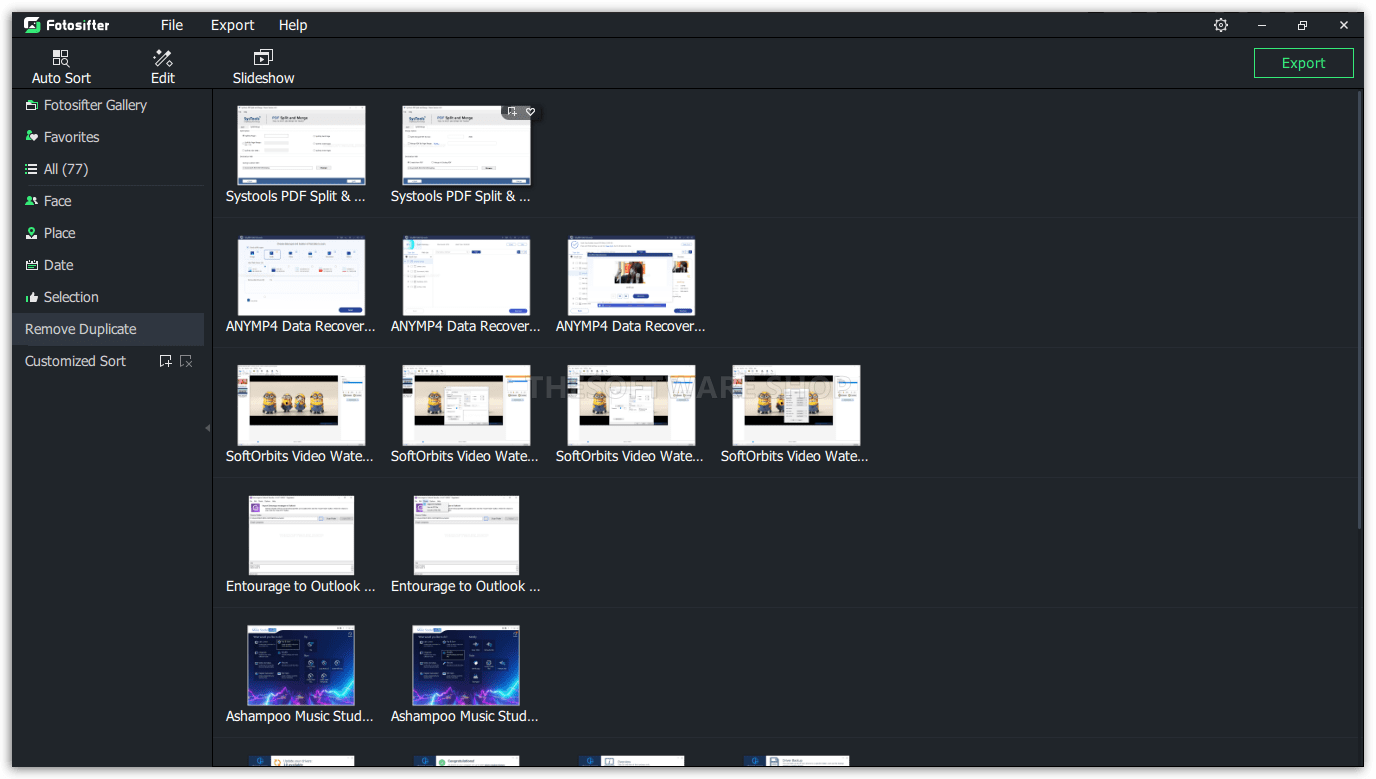Click the first 'ANYMP4 Data Recover...' caption
1376x779 pixels.
pyautogui.click(x=301, y=327)
